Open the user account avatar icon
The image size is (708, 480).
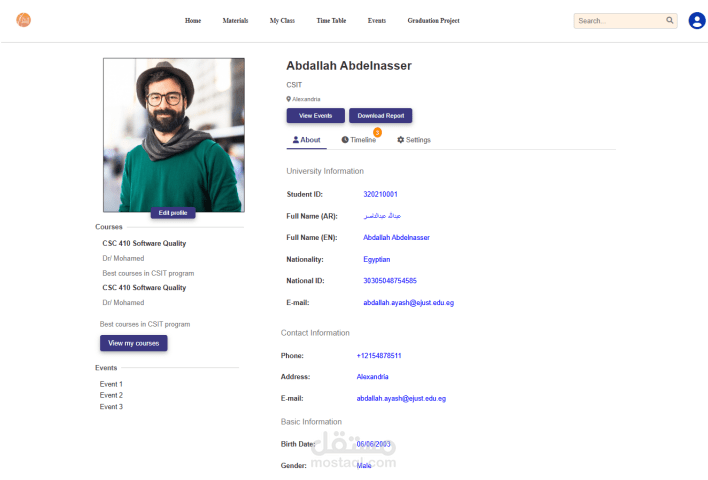click(x=697, y=20)
